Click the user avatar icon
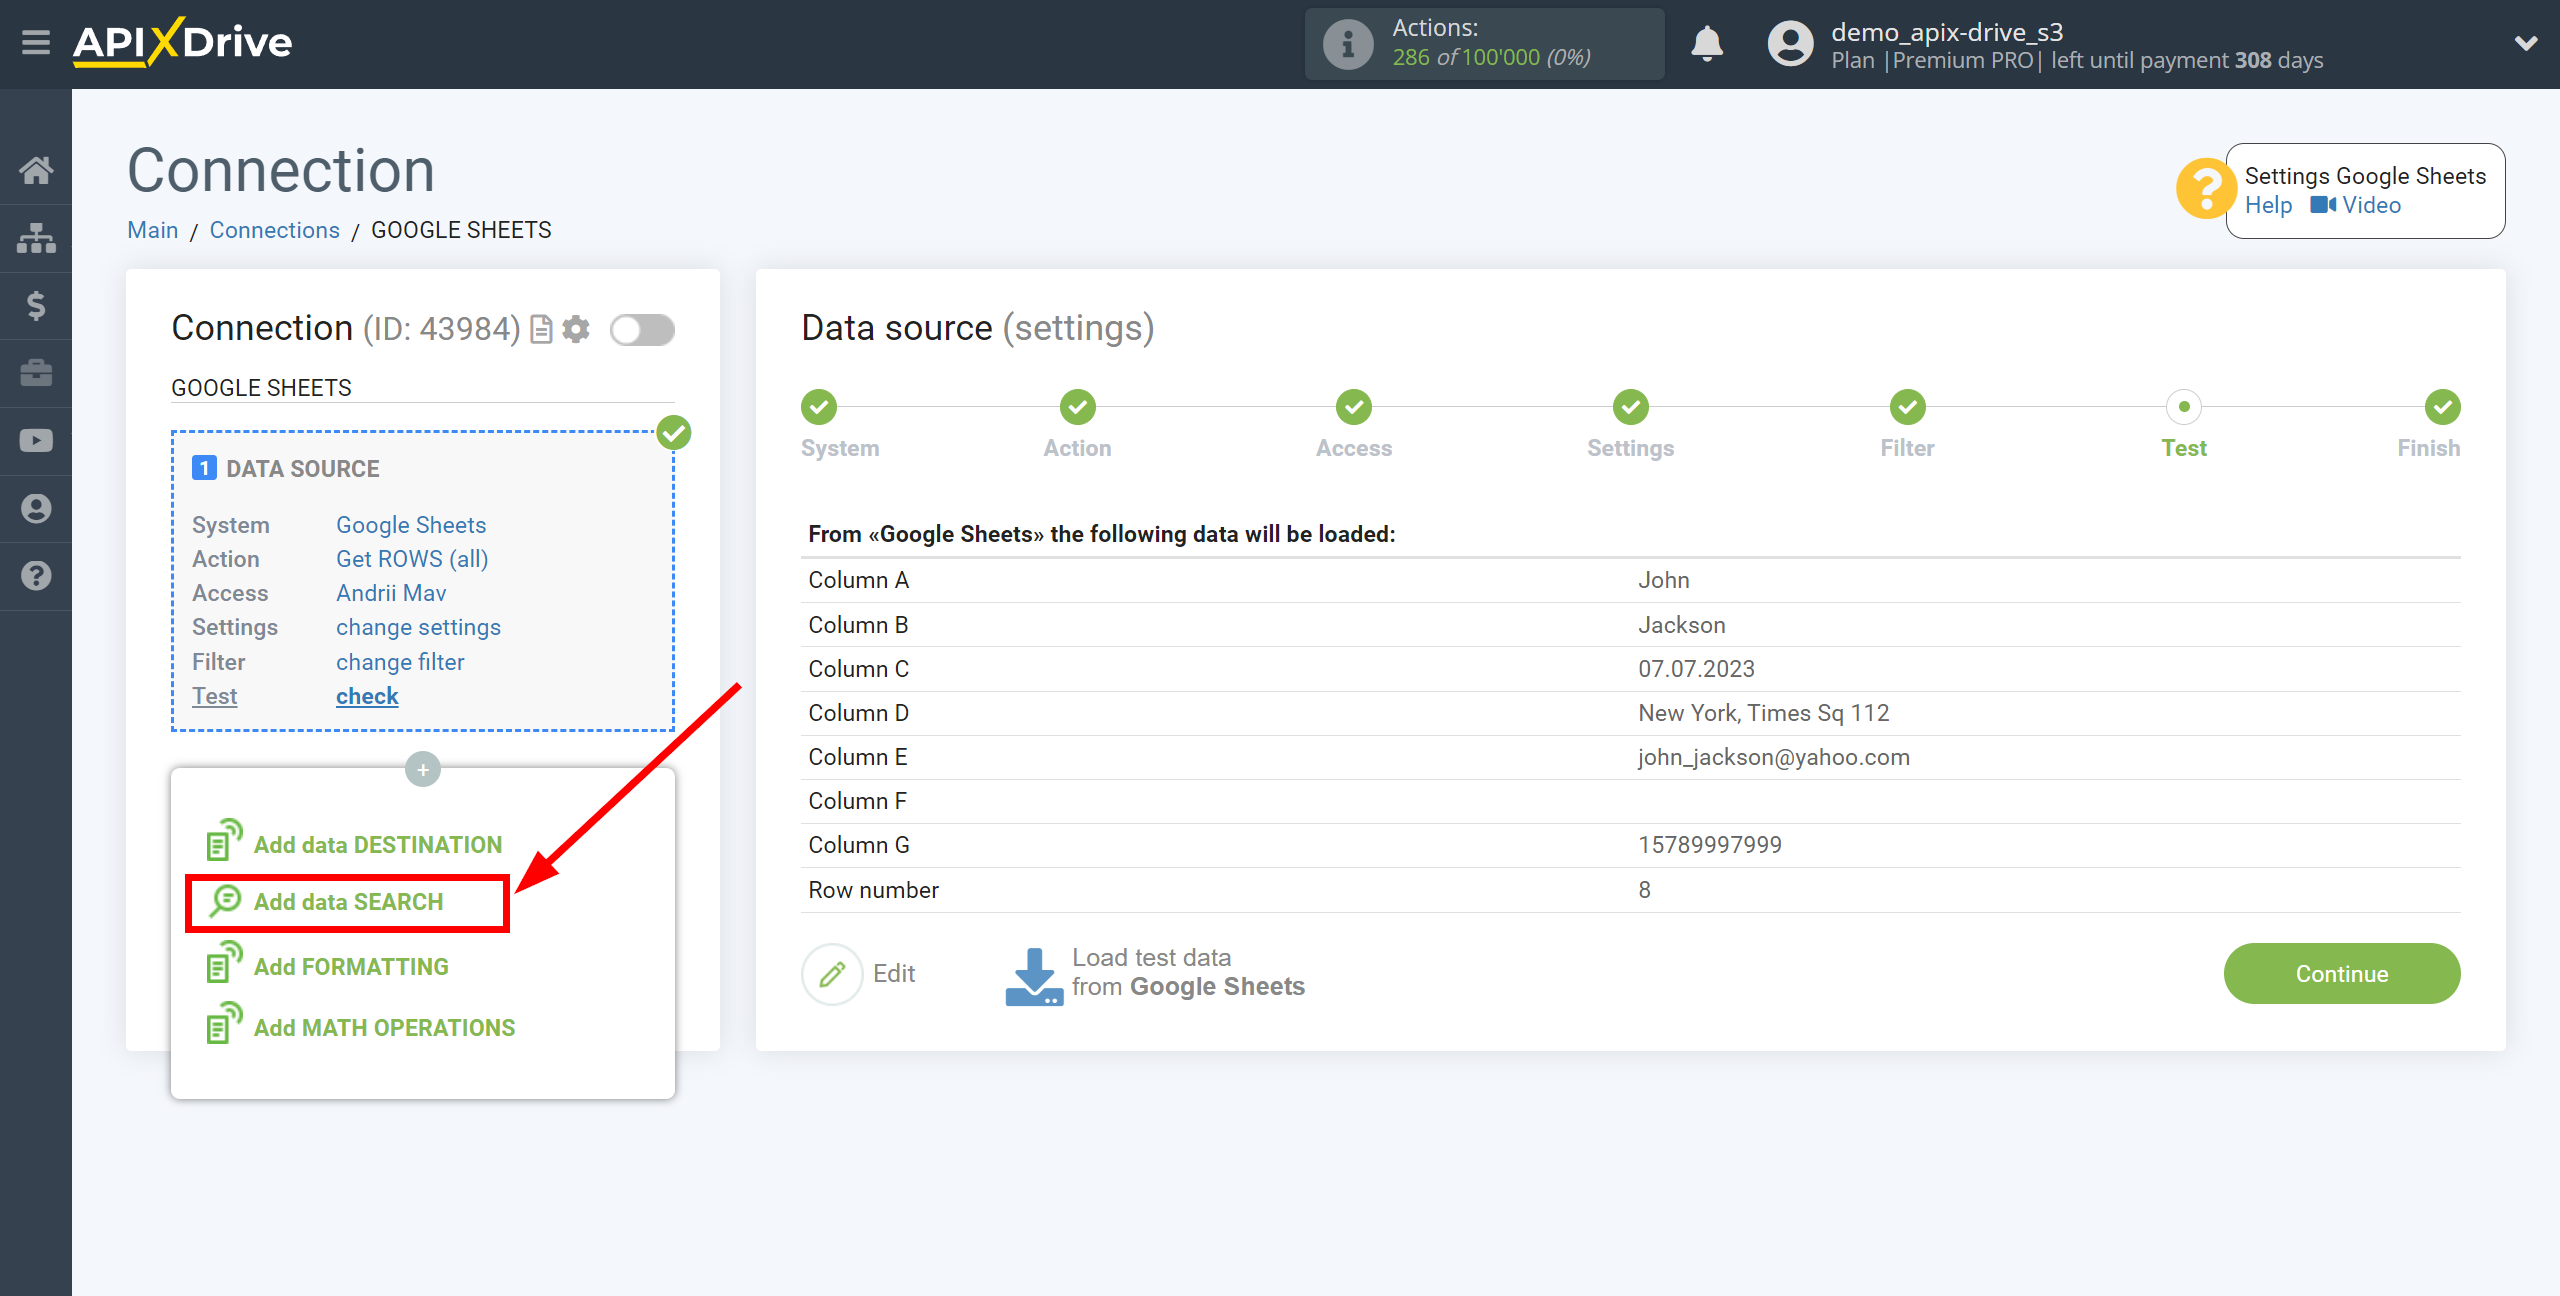The image size is (2560, 1296). click(x=1790, y=44)
